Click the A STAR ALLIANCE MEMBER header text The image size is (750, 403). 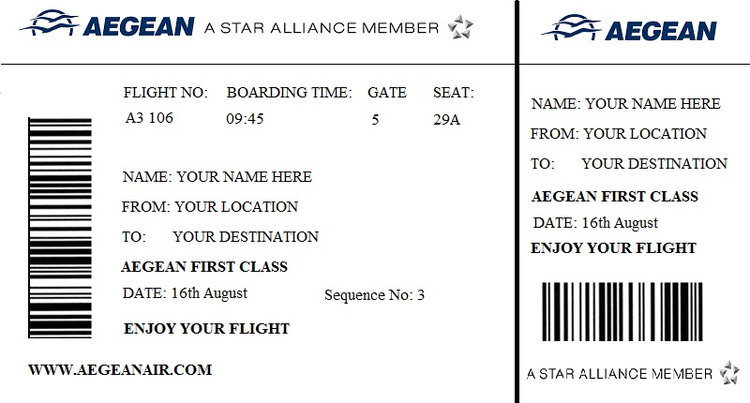point(321,28)
